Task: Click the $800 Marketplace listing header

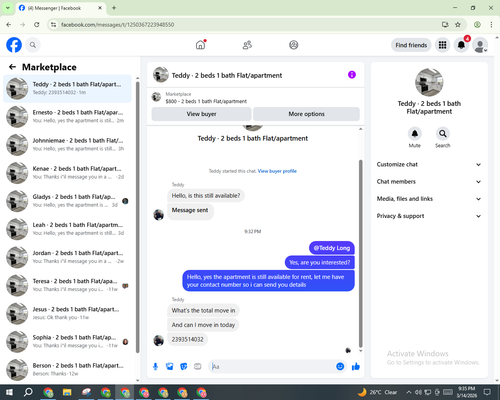Action: 255,97
